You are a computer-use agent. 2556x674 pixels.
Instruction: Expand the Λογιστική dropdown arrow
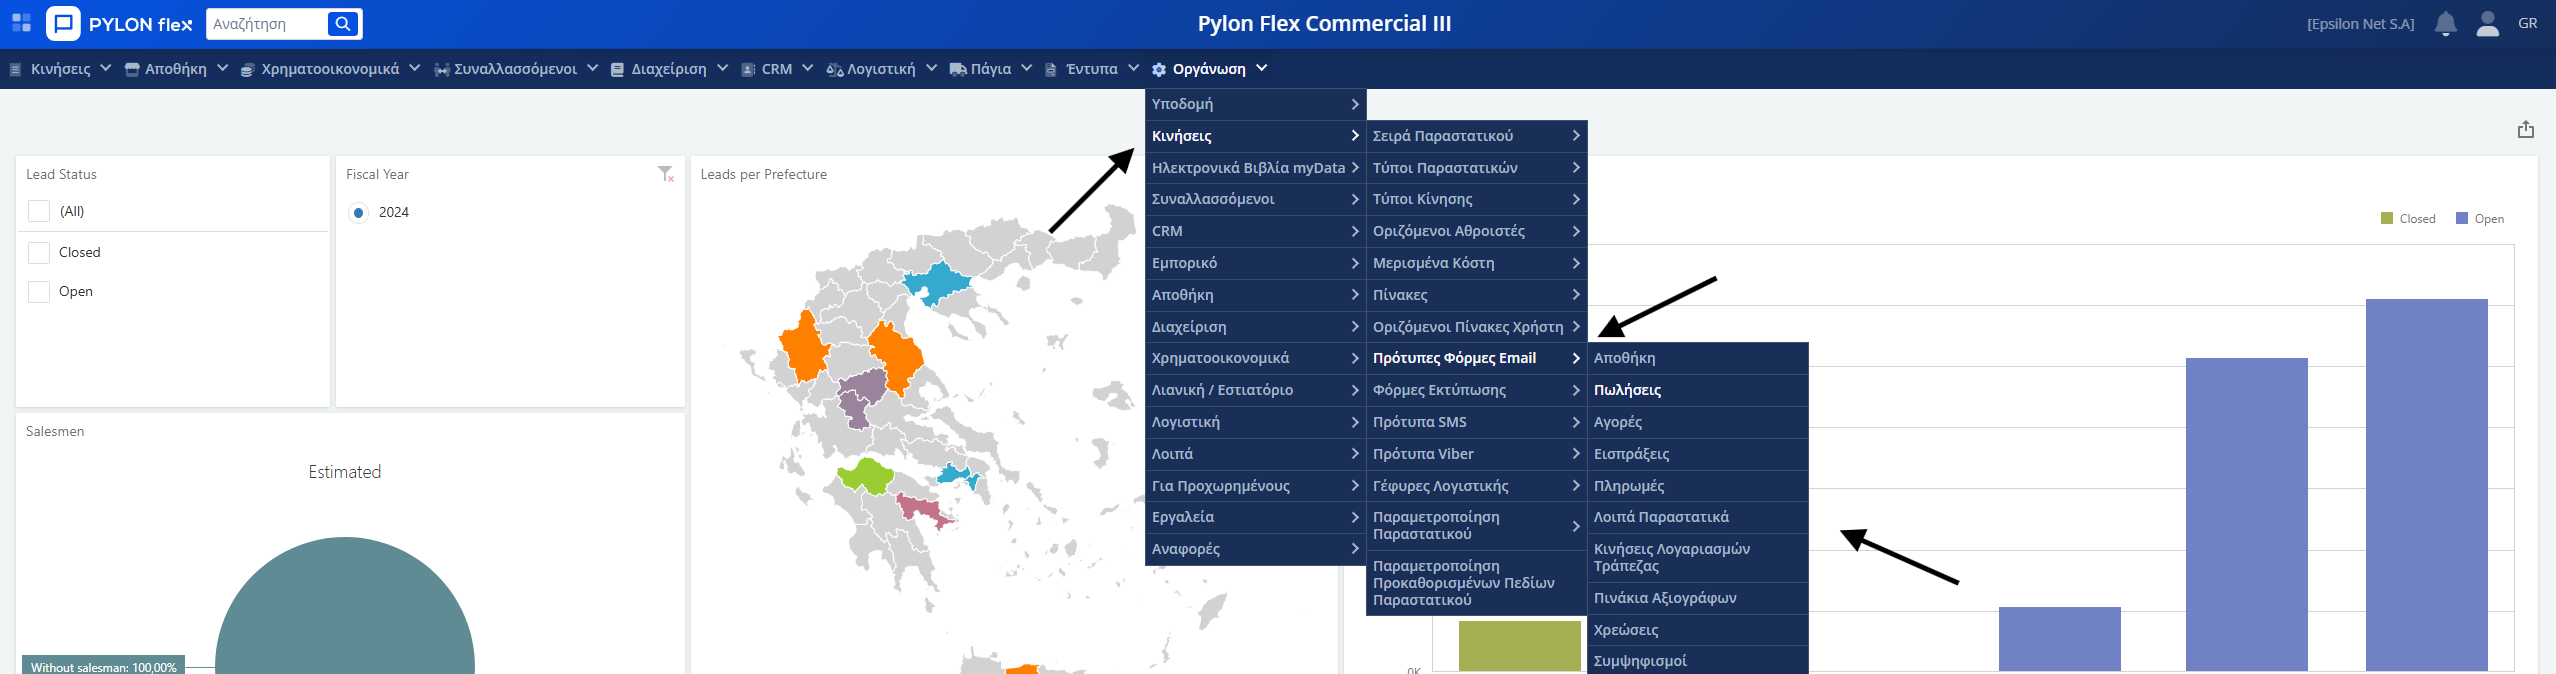click(x=931, y=68)
